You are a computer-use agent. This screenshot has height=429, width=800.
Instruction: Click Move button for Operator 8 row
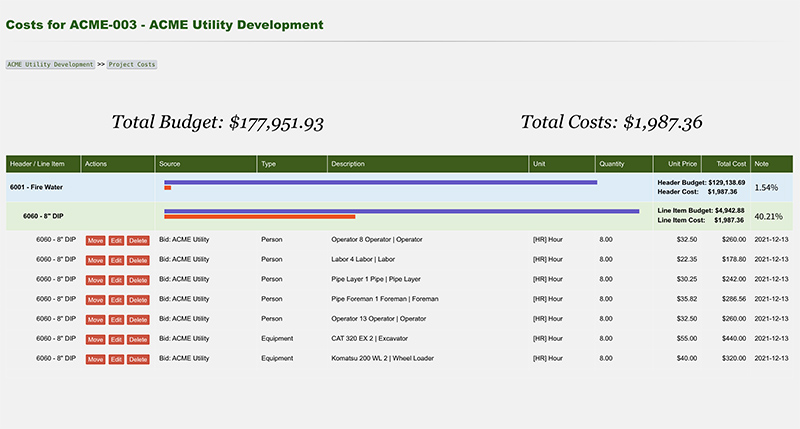(95, 241)
